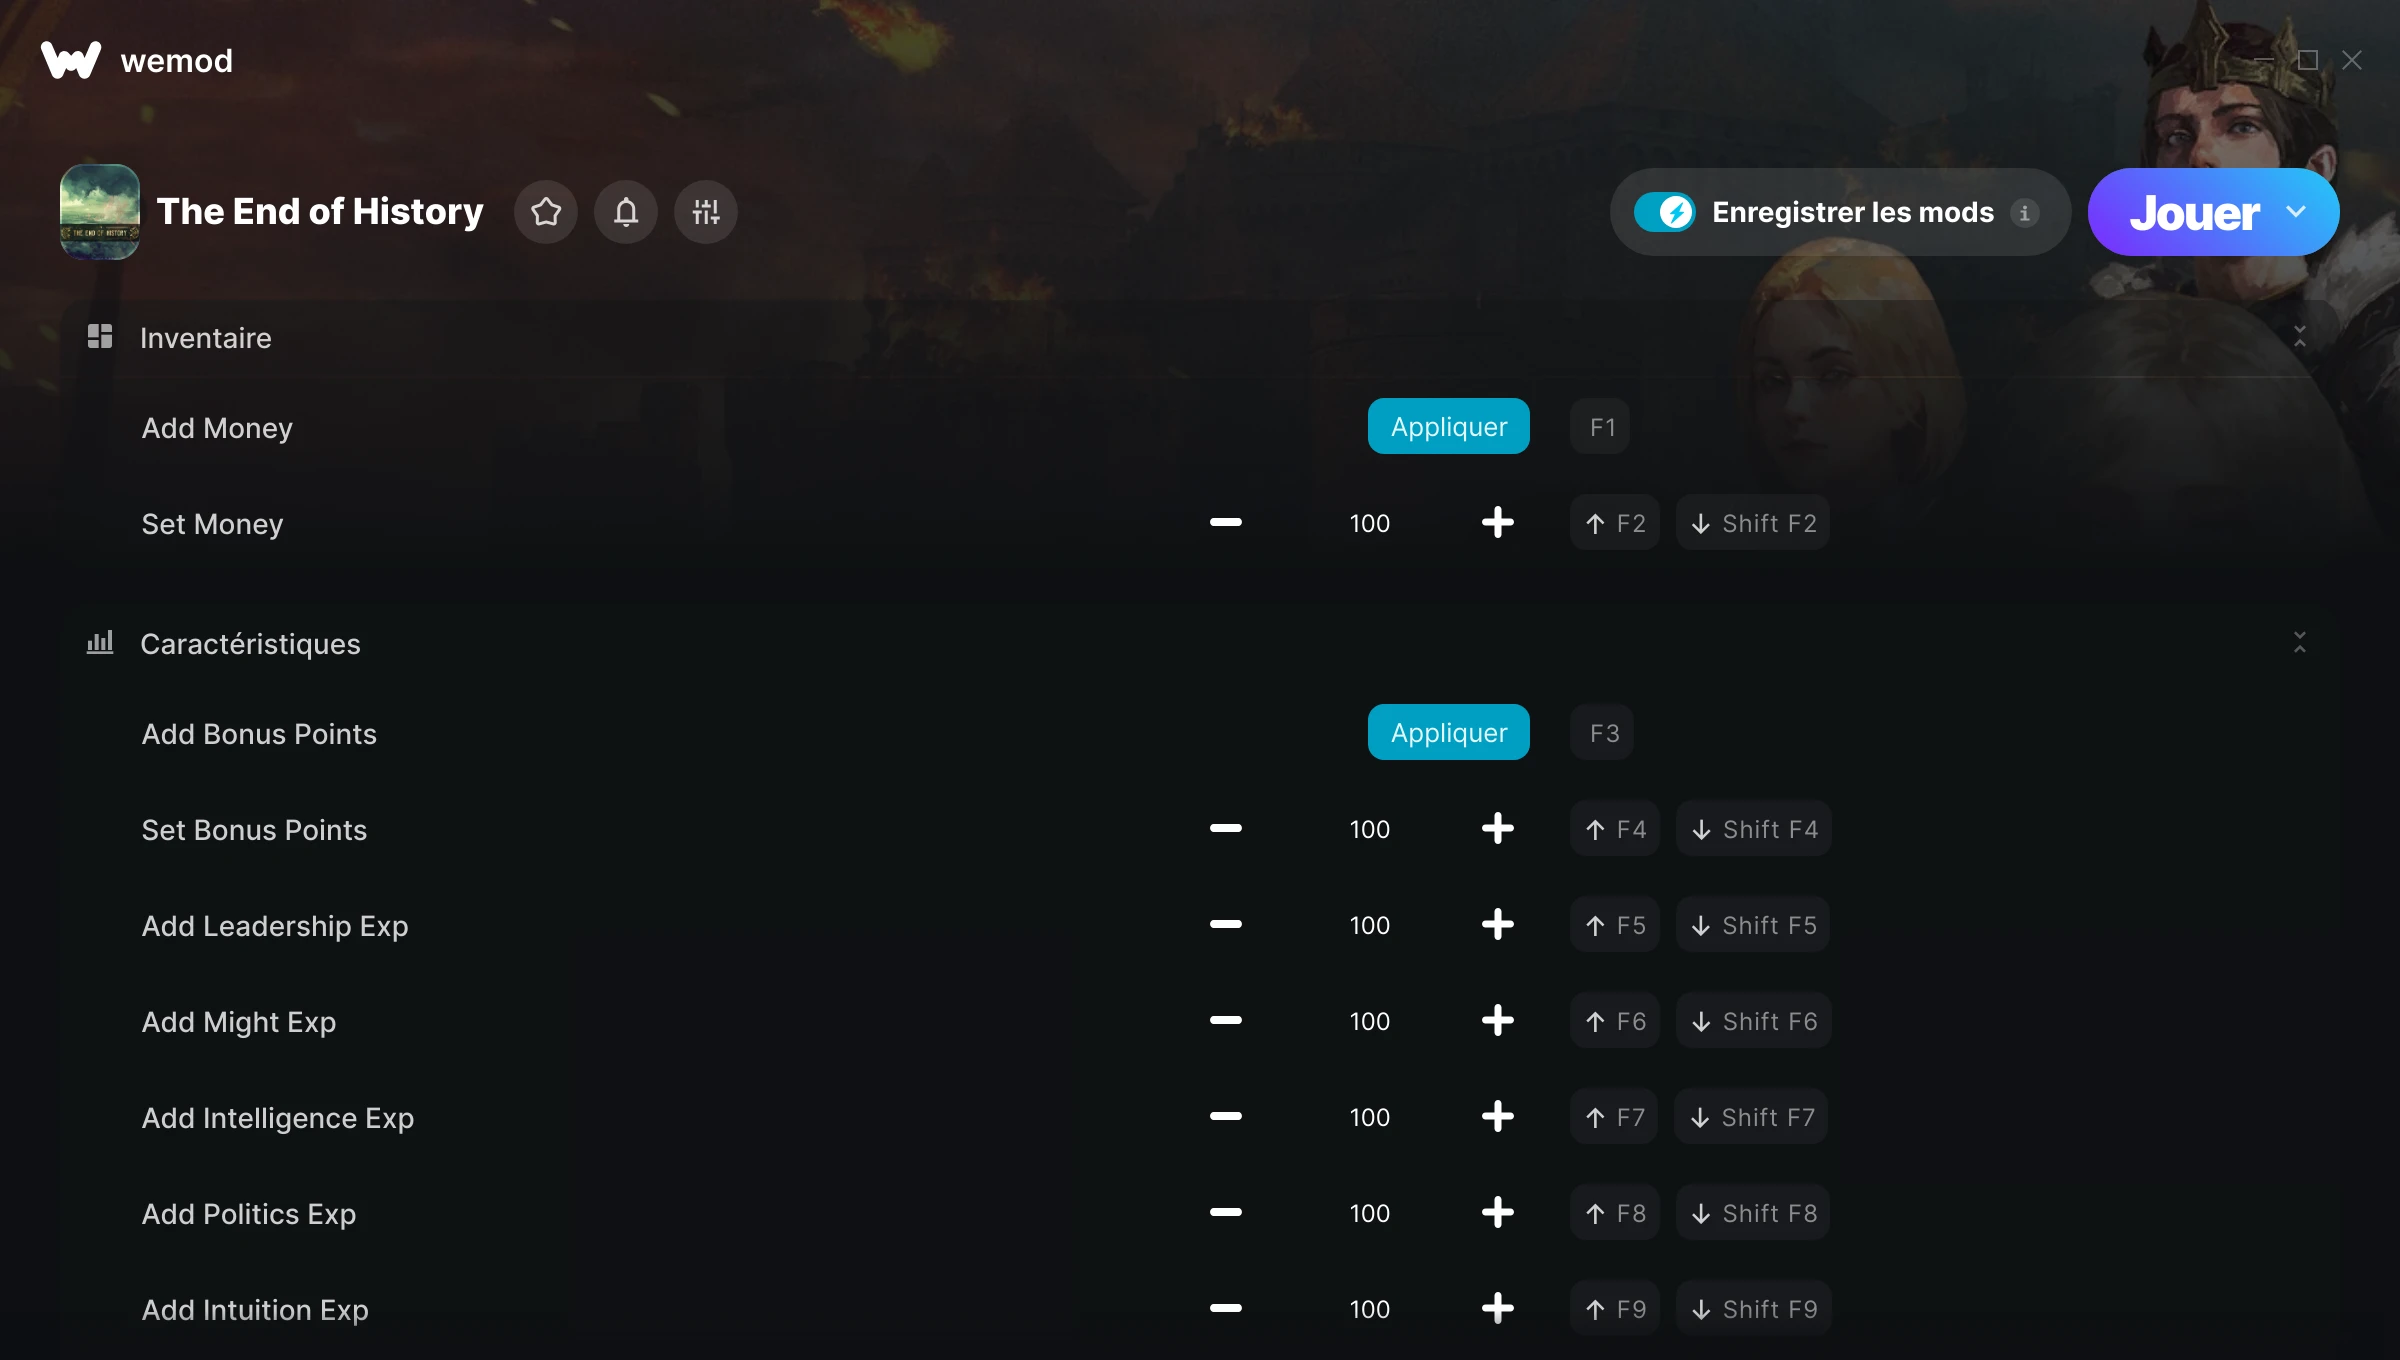This screenshot has width=2400, height=1360.
Task: Increase Set Bonus Points with the plus icon
Action: [x=1497, y=828]
